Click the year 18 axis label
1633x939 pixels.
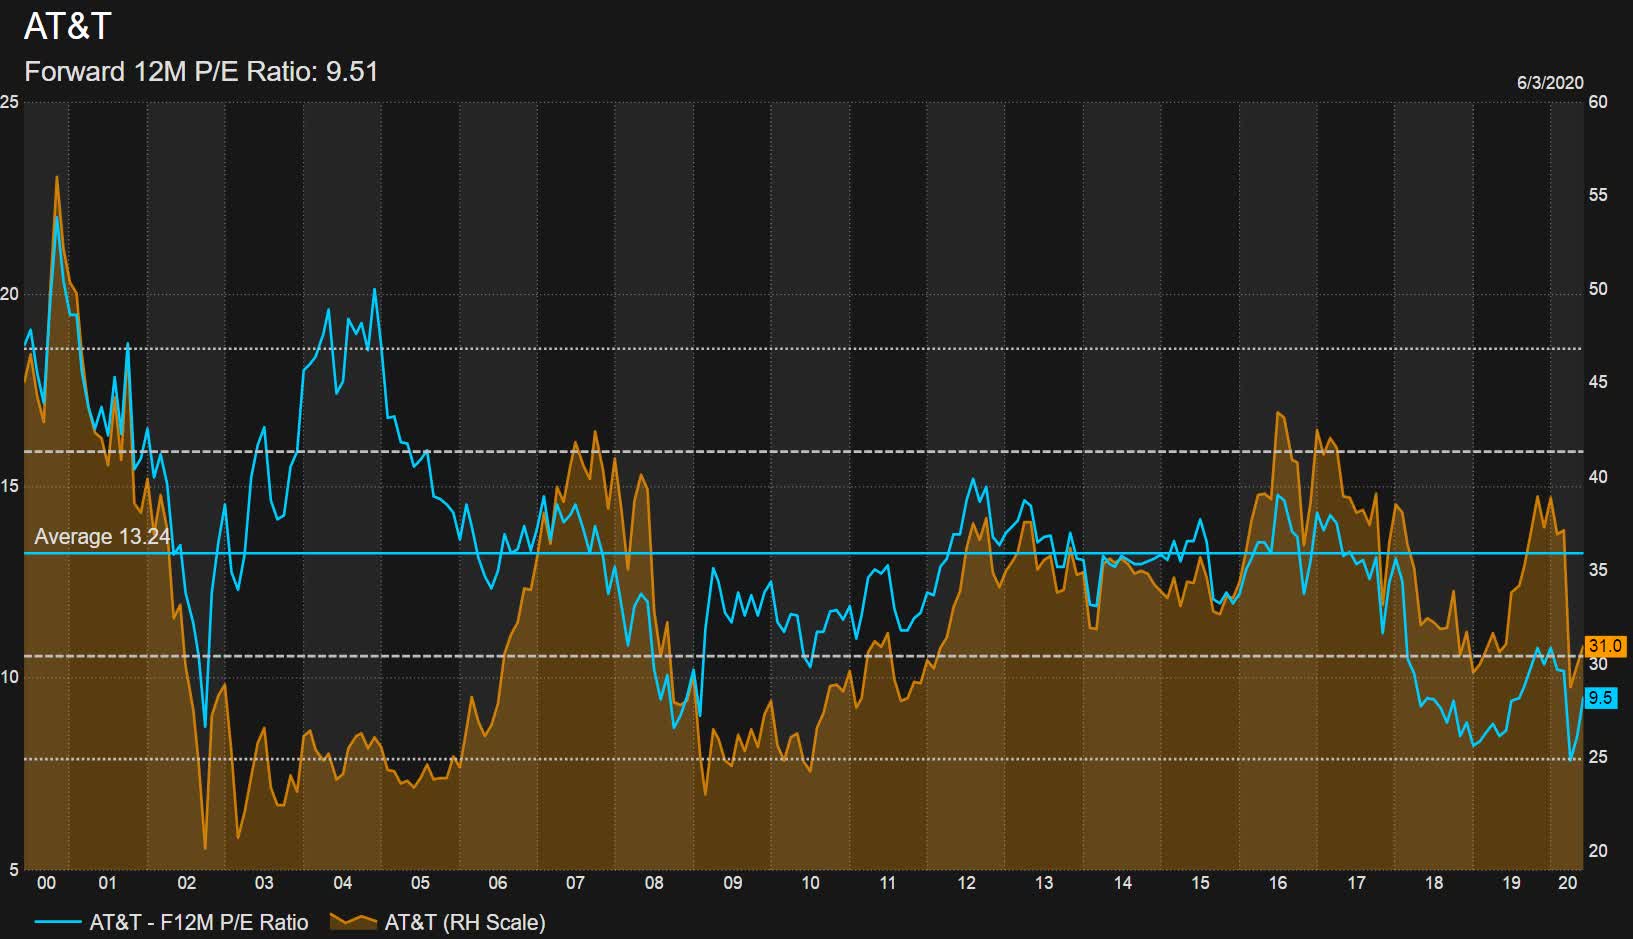click(1434, 883)
